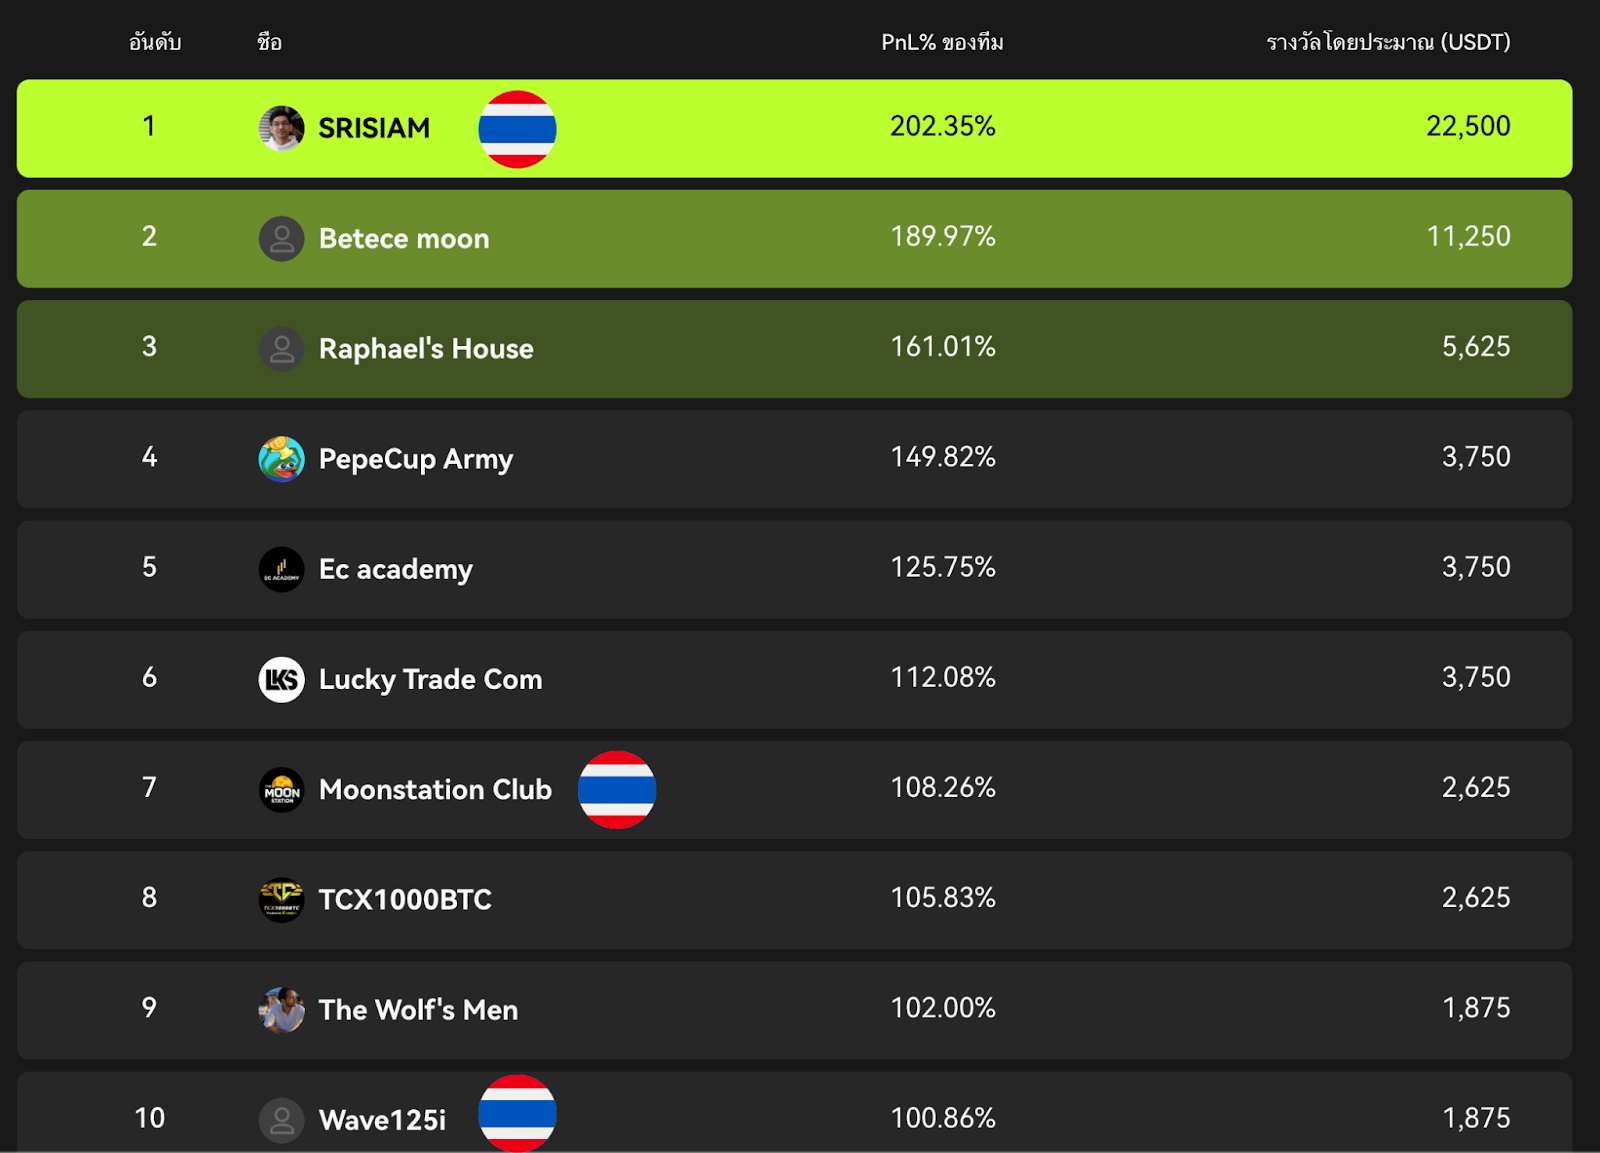The height and width of the screenshot is (1153, 1600).
Task: Click the PepeCup Army frog icon
Action: tap(282, 459)
